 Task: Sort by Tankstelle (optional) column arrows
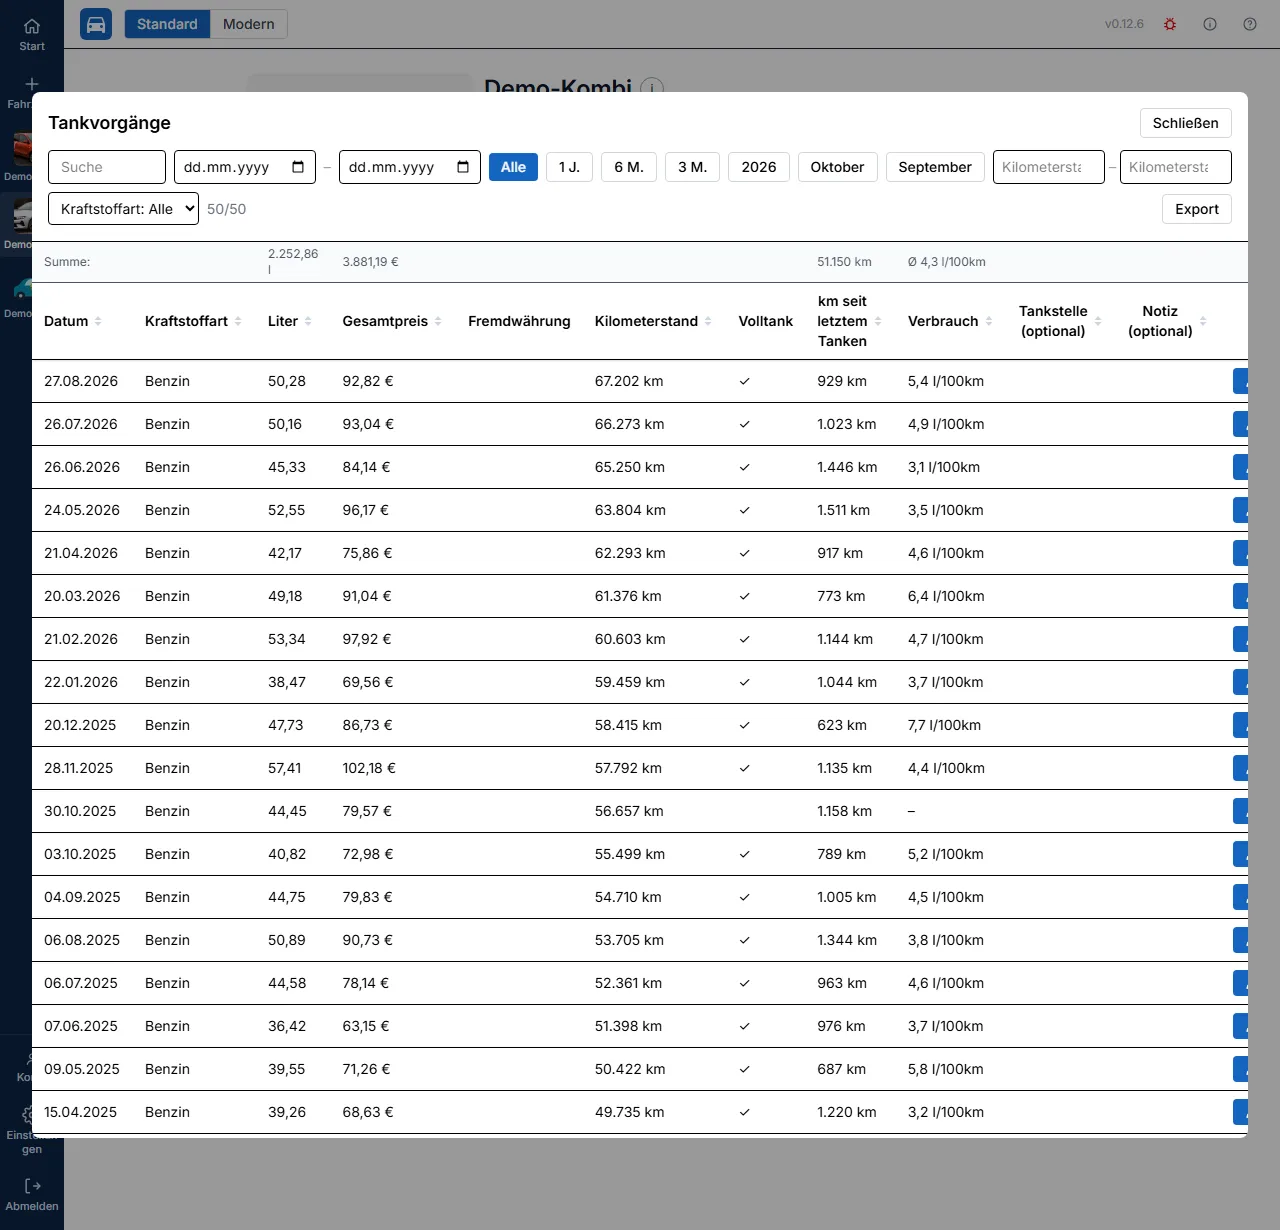tap(1098, 321)
